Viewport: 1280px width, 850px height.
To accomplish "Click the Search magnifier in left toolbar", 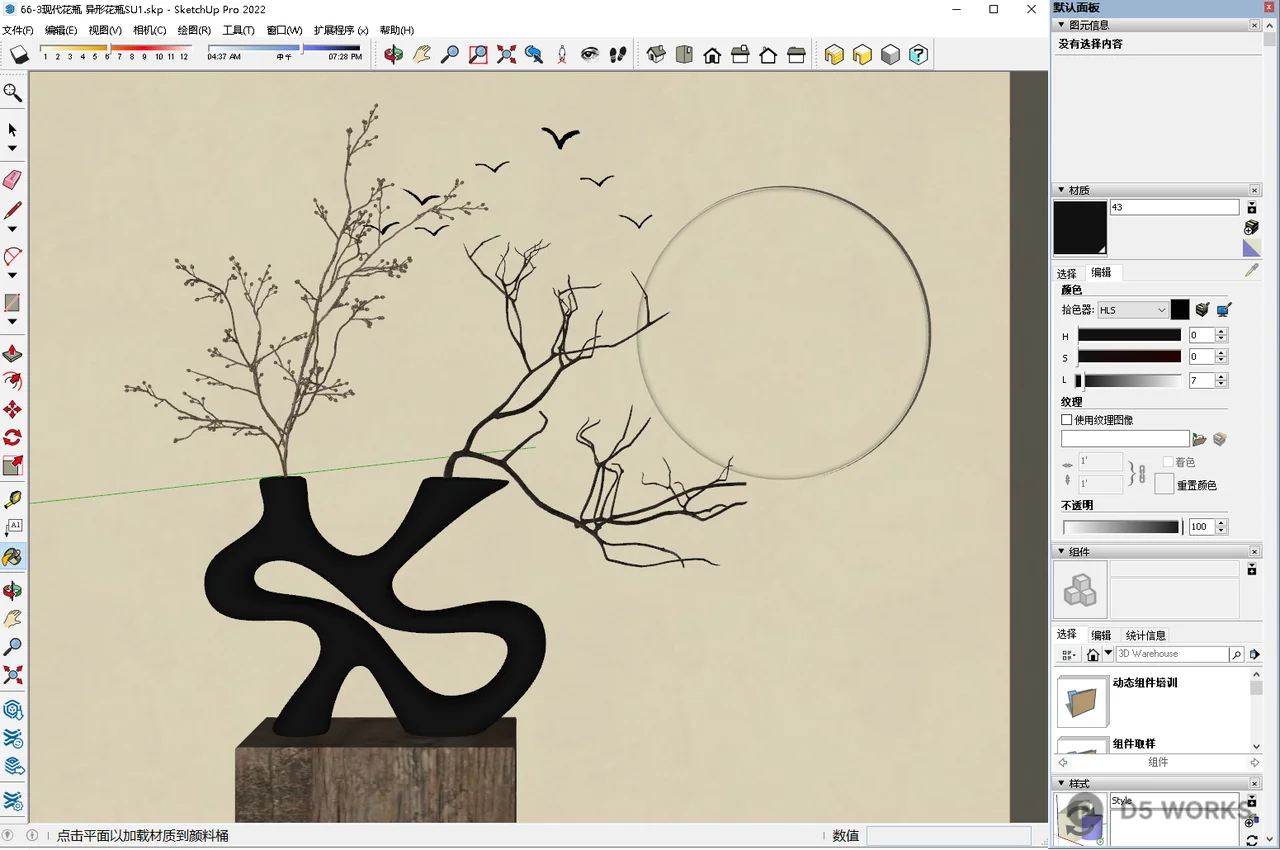I will point(13,93).
